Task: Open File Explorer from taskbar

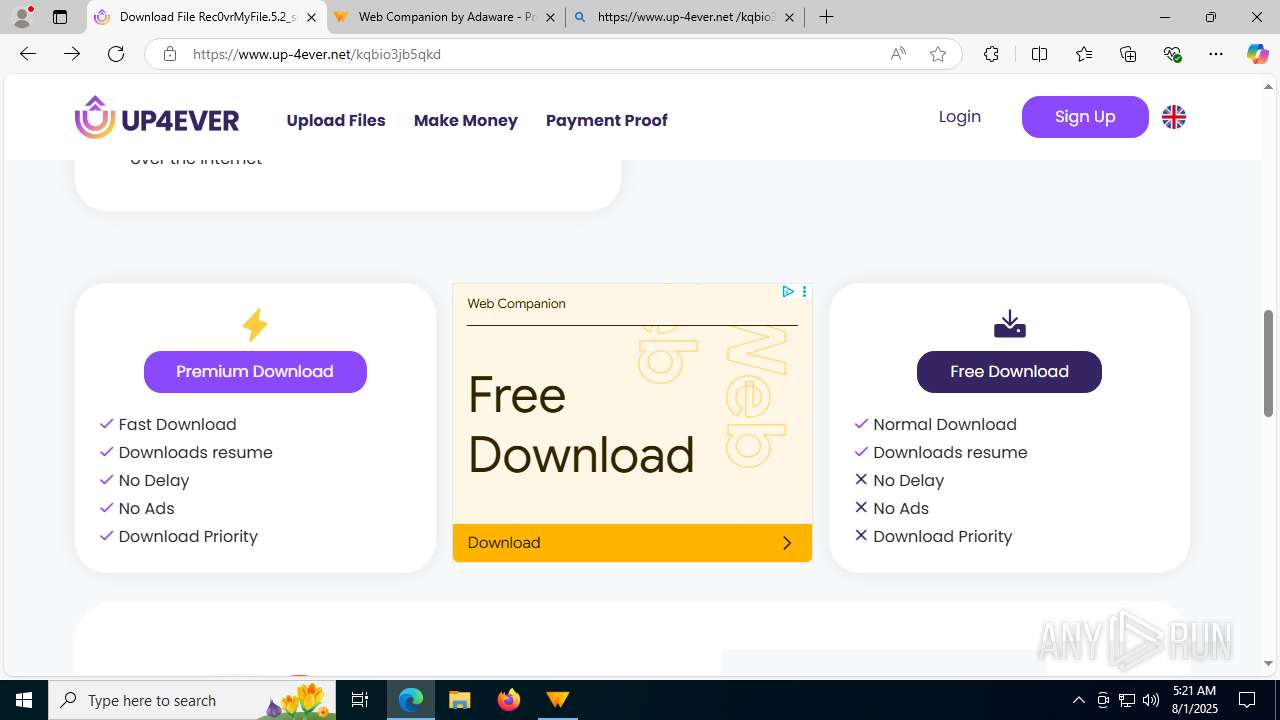Action: pyautogui.click(x=460, y=700)
